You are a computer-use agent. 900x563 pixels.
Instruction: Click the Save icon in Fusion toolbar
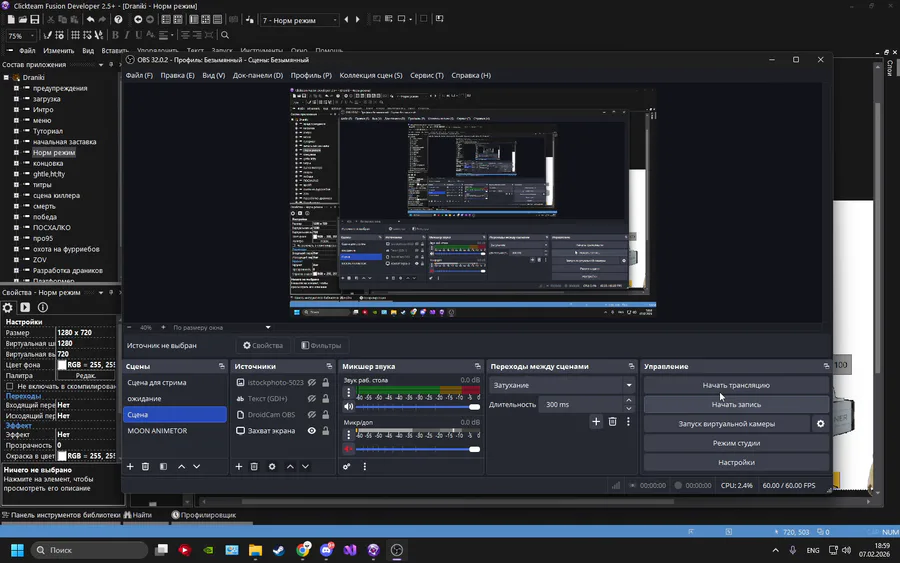coord(35,19)
